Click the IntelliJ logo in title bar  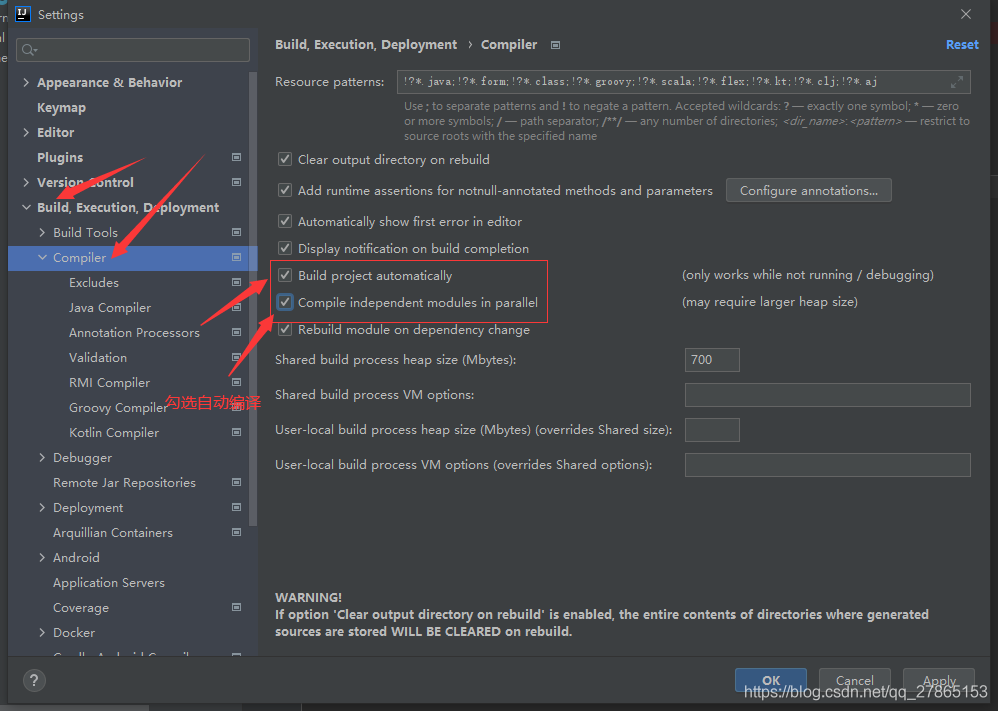[x=23, y=14]
